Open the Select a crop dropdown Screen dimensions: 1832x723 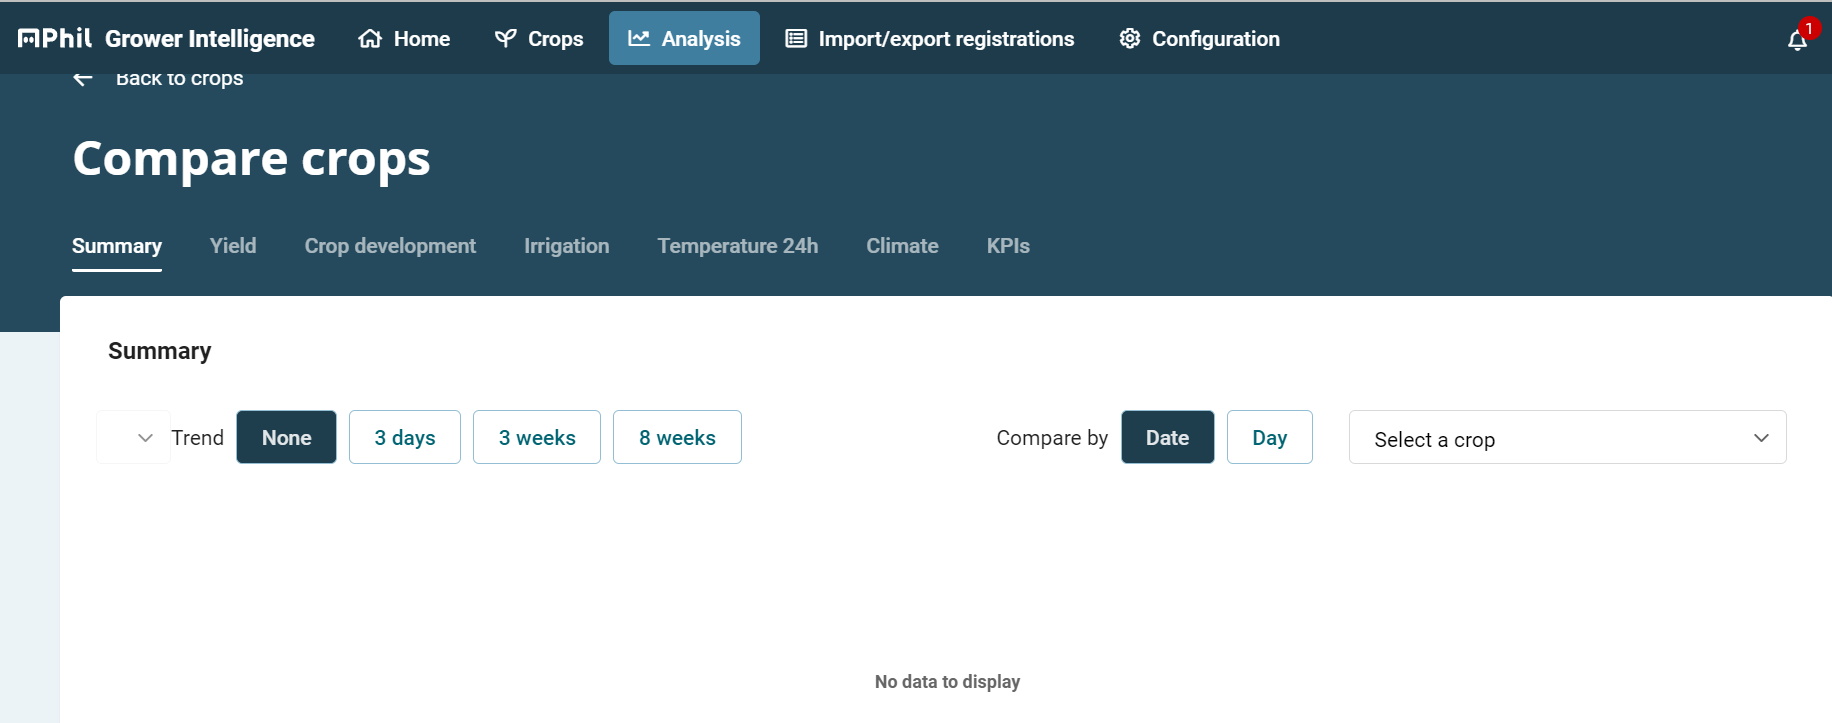point(1567,437)
